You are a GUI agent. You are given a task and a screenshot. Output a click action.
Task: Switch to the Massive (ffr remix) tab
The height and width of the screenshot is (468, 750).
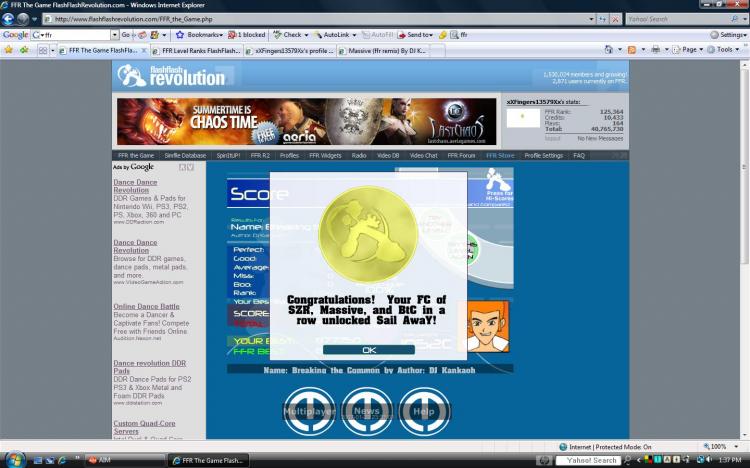(383, 51)
